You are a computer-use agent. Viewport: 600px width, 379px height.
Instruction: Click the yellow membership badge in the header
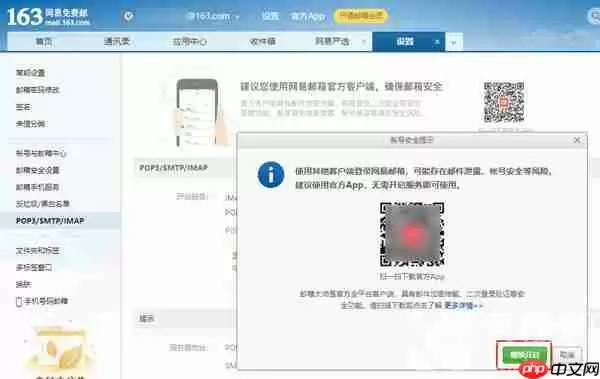pyautogui.click(x=361, y=16)
